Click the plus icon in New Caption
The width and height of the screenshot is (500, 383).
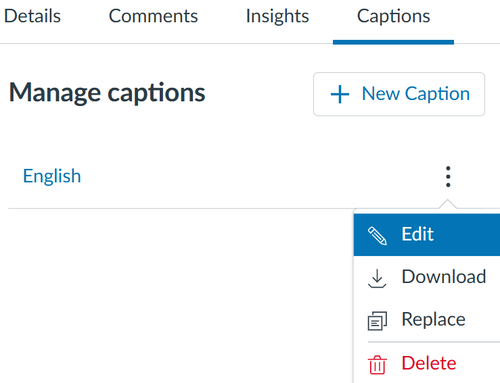point(340,94)
